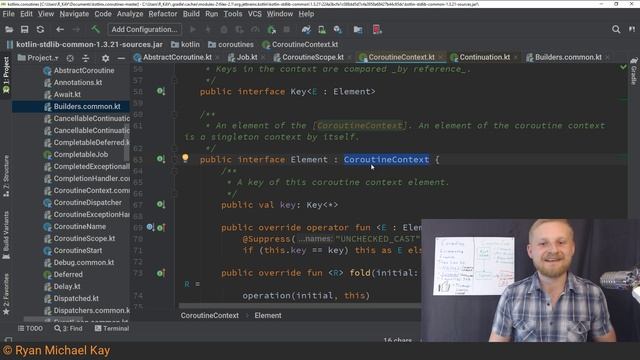Click gutter implementation icon beside Element interface line
640x360 pixels.
click(161, 159)
